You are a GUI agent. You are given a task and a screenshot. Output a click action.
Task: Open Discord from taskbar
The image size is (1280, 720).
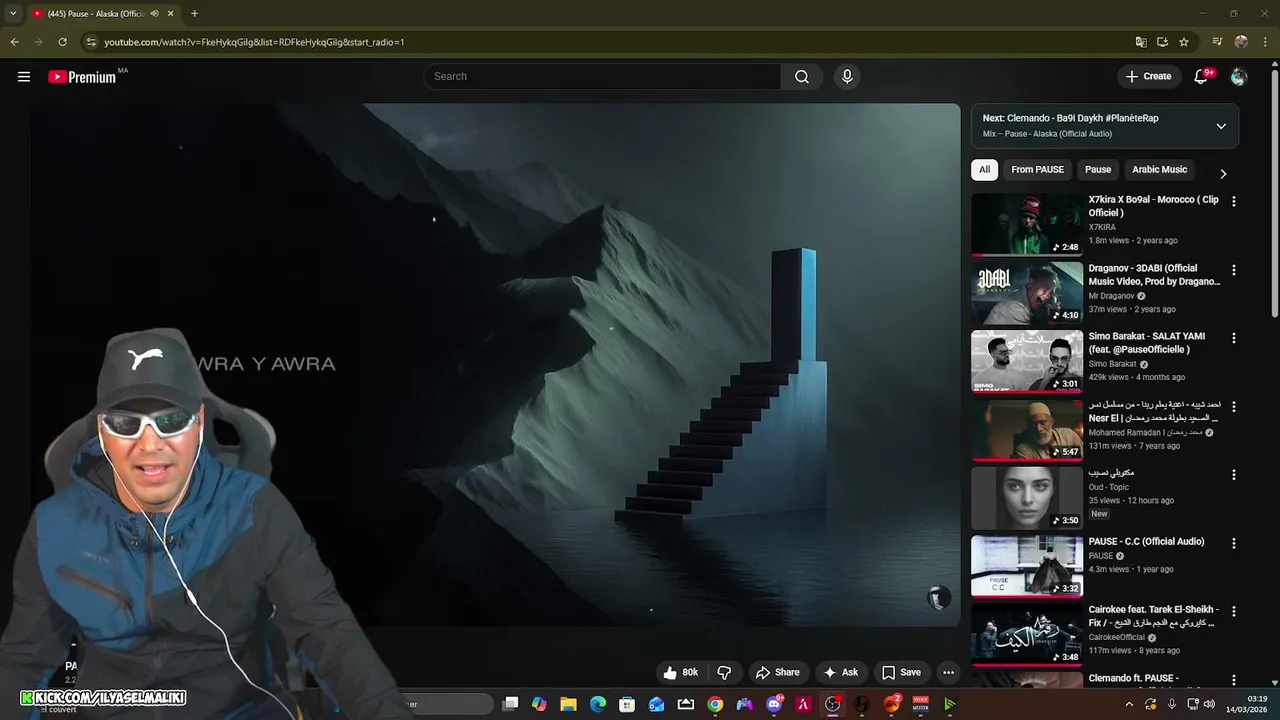[774, 704]
